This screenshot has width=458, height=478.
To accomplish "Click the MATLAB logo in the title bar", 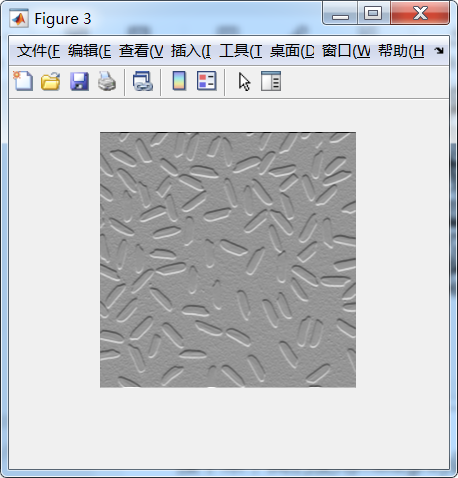I will click(x=19, y=19).
